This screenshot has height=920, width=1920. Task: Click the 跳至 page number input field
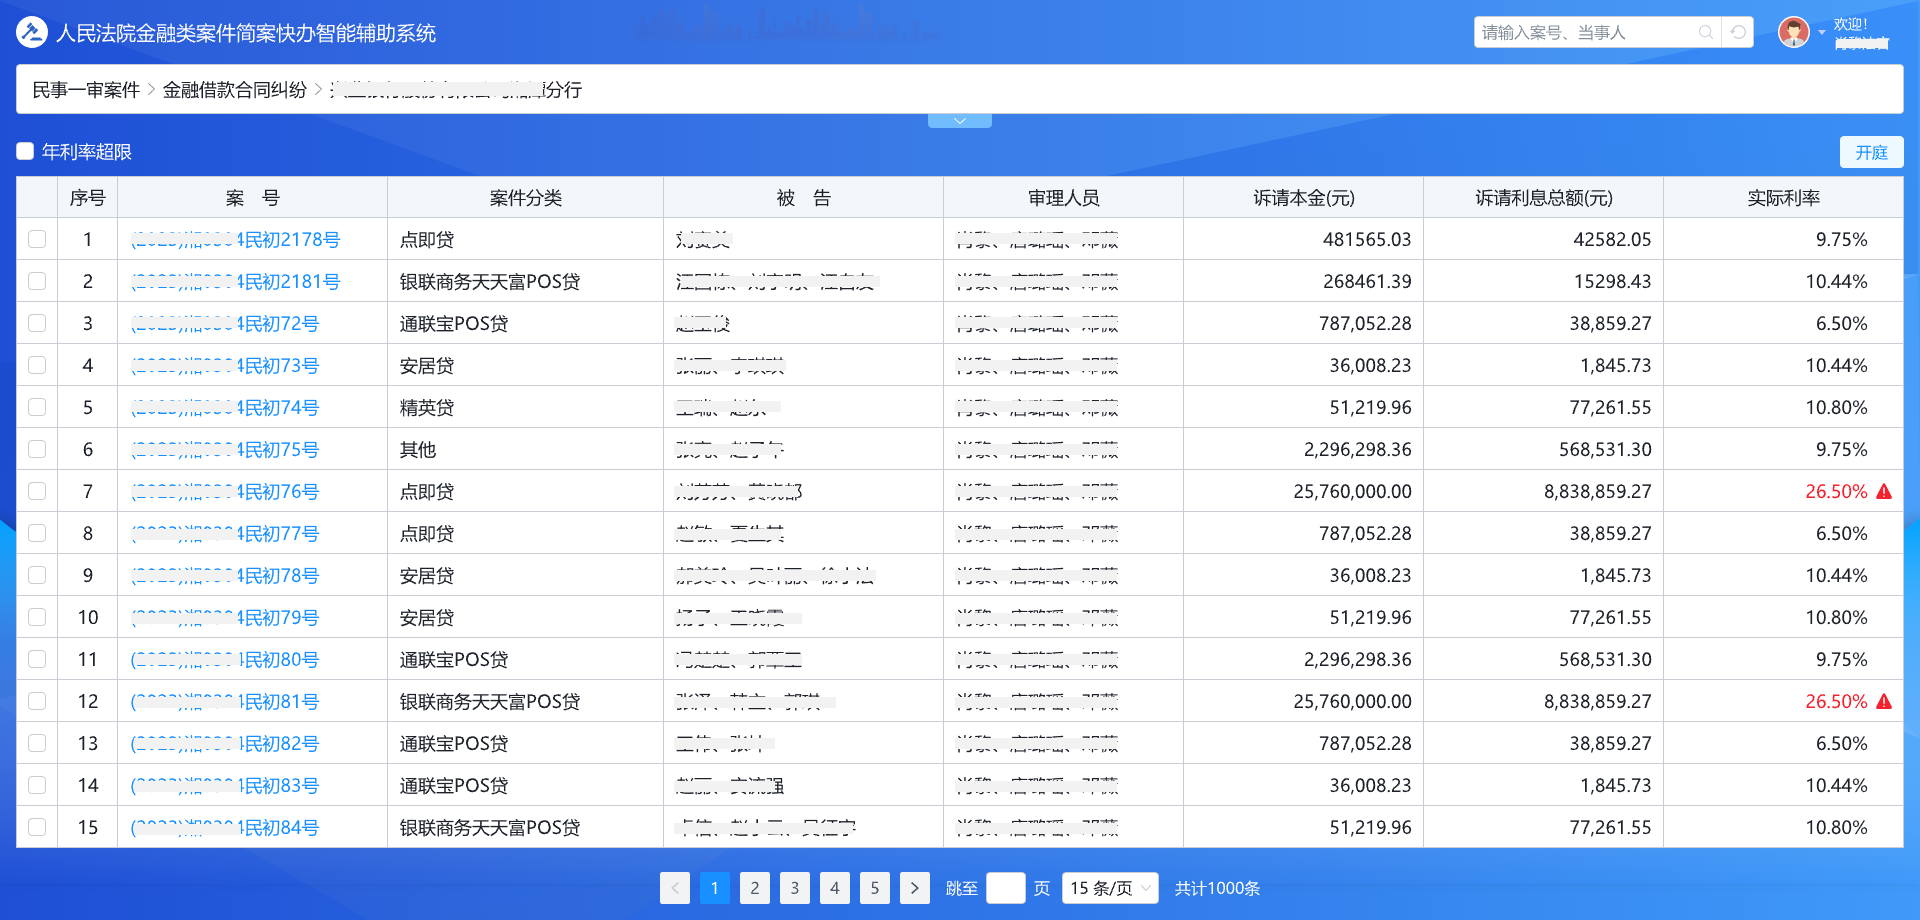(x=1005, y=888)
